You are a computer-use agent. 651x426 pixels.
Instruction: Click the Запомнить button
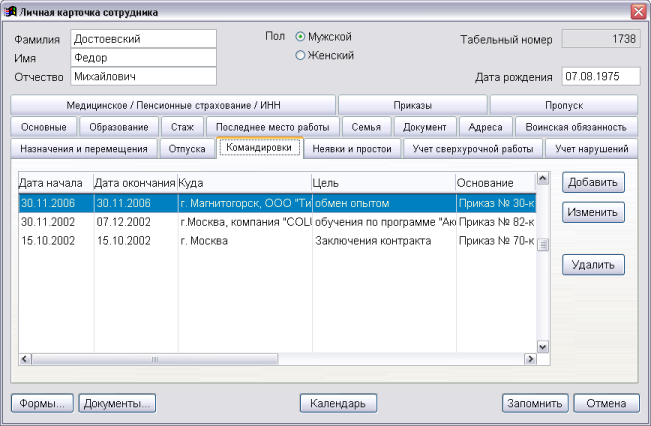point(534,404)
